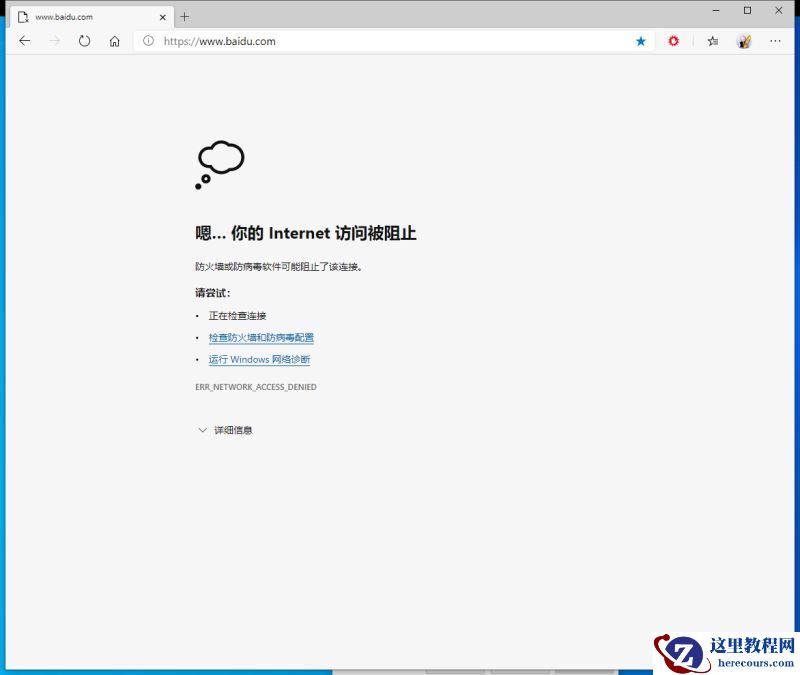This screenshot has width=800, height=675.
Task: Click the Refresh icon to reload the page
Action: [85, 41]
